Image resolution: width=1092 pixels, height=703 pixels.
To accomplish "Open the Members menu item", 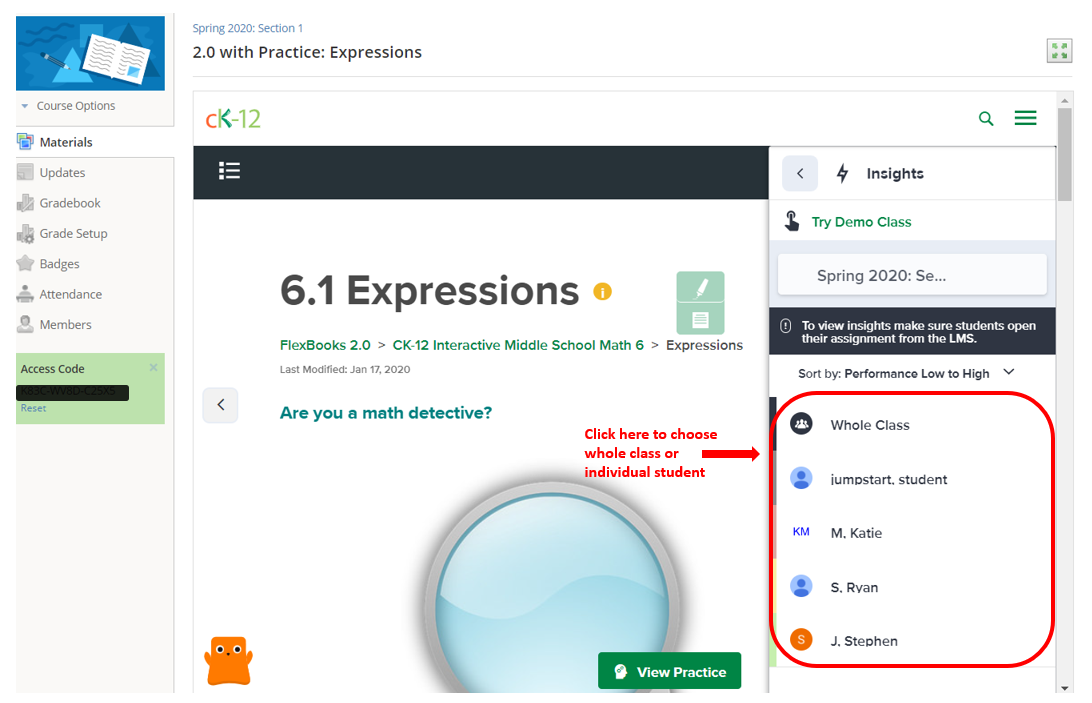I will (x=65, y=325).
